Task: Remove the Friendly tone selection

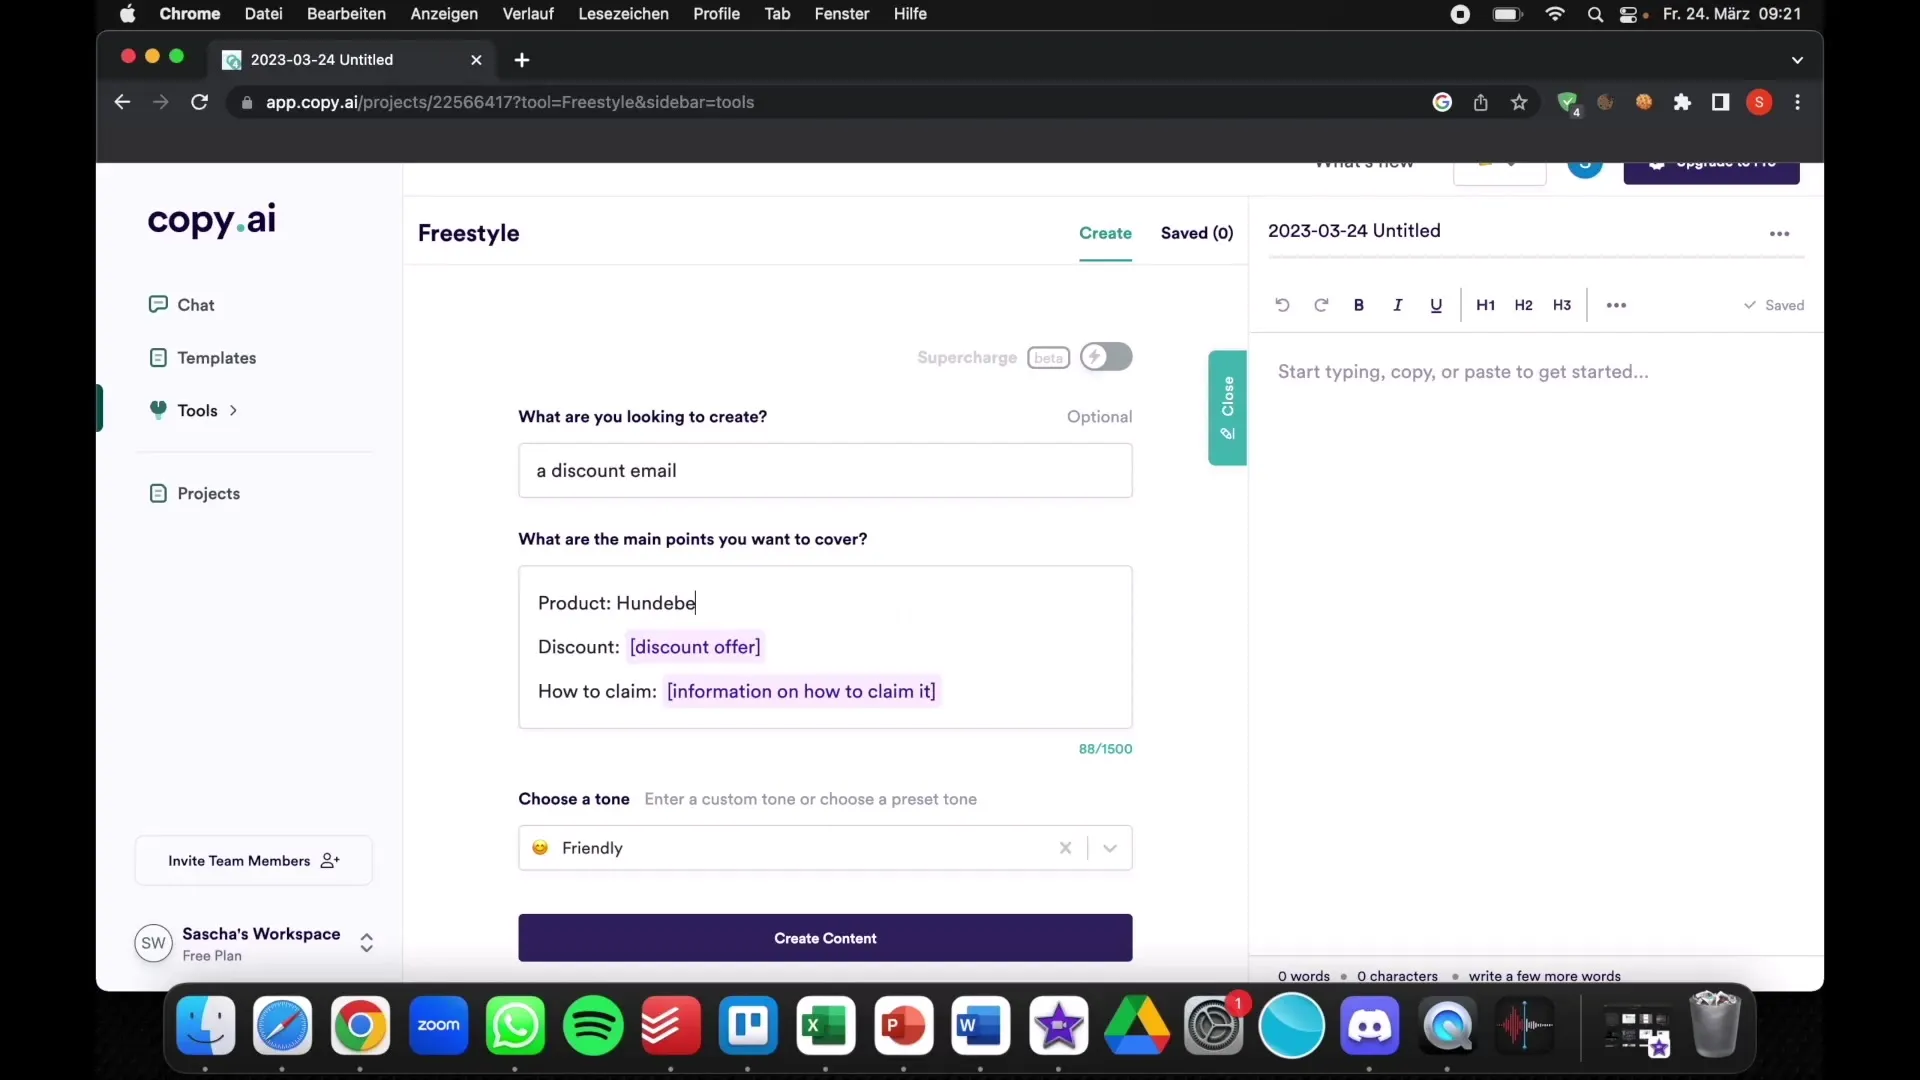Action: [1065, 847]
